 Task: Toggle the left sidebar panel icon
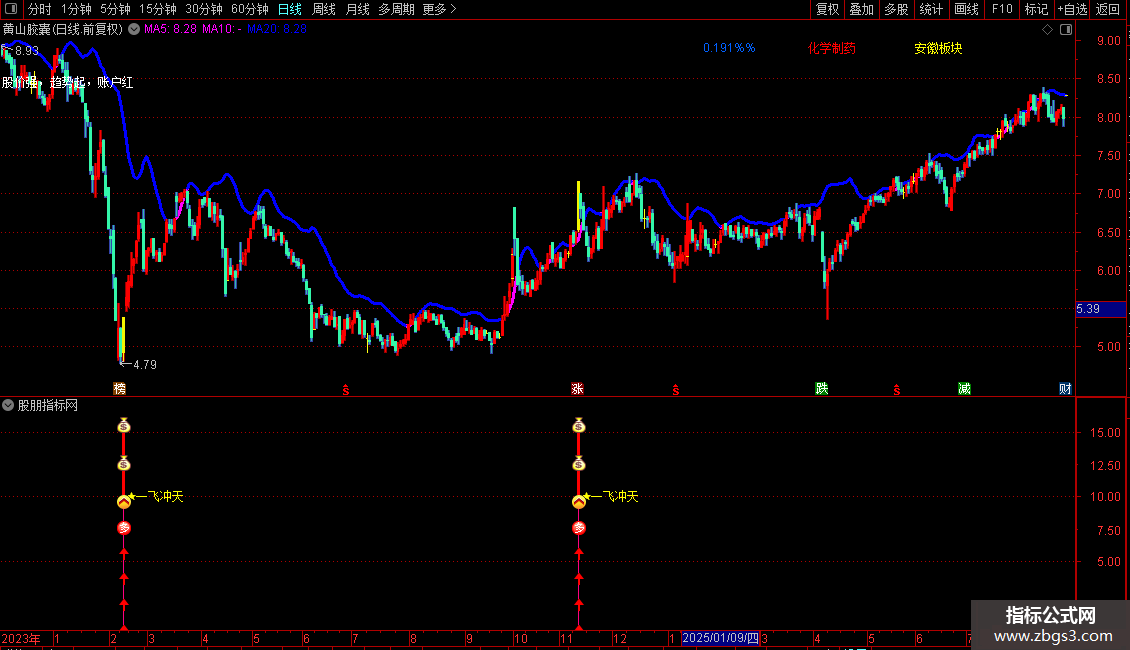tap(11, 9)
